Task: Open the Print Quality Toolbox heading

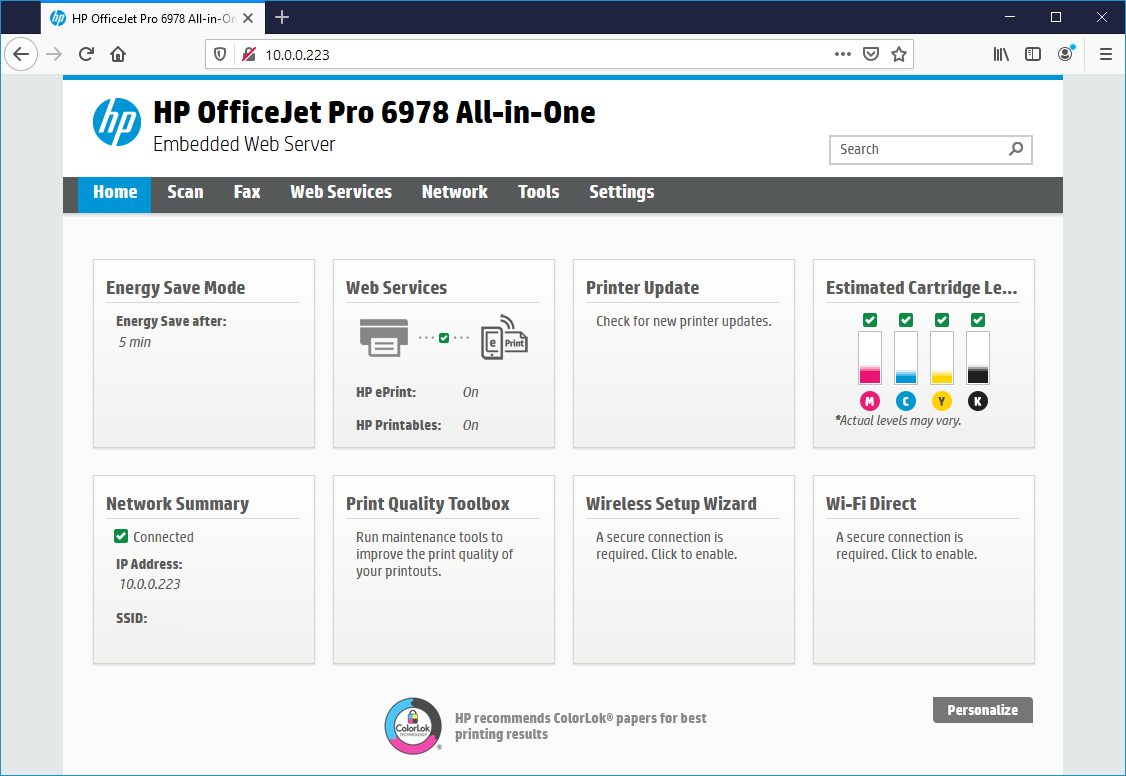Action: (428, 504)
